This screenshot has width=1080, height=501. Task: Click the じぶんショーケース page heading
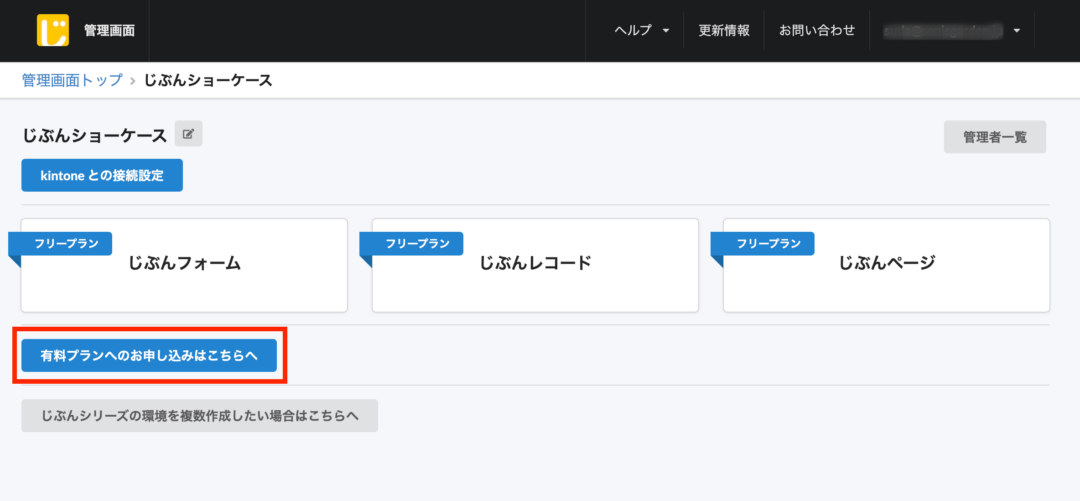pos(94,135)
